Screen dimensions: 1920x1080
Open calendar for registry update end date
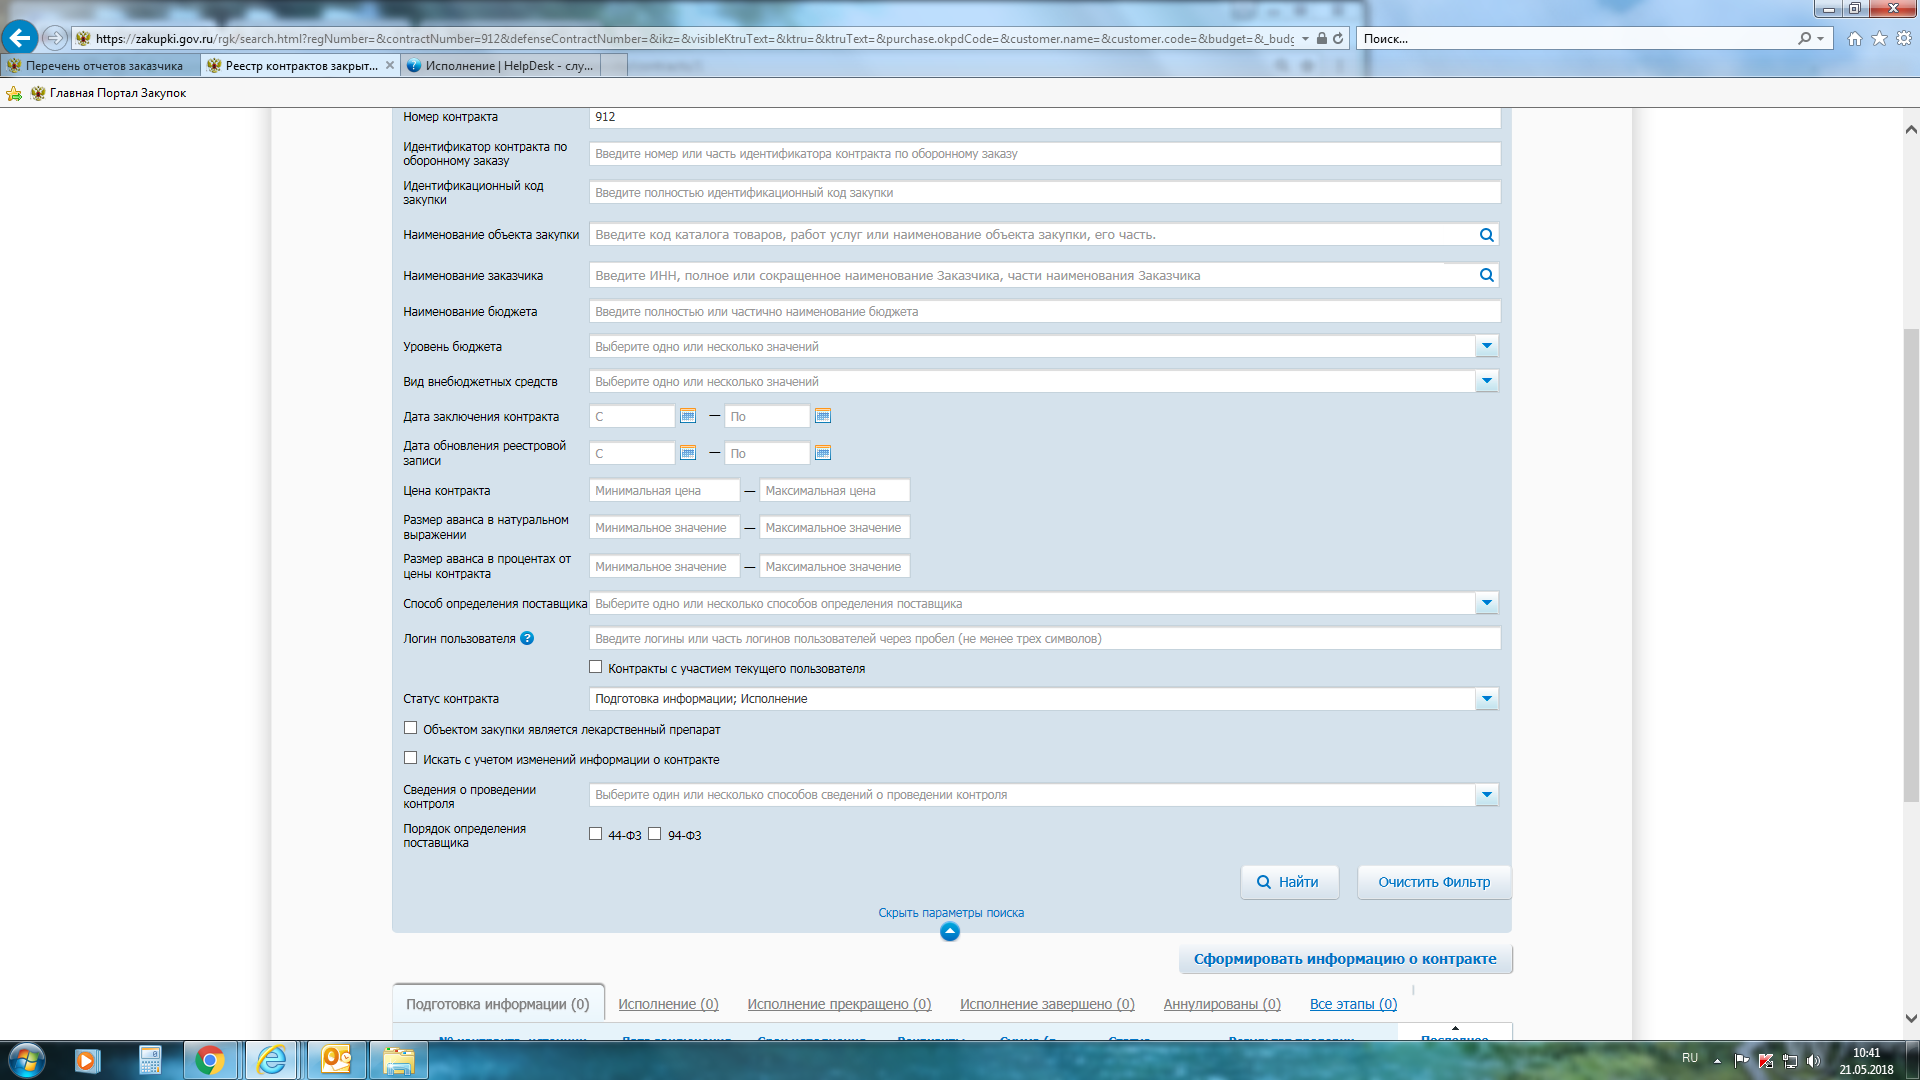coord(823,453)
